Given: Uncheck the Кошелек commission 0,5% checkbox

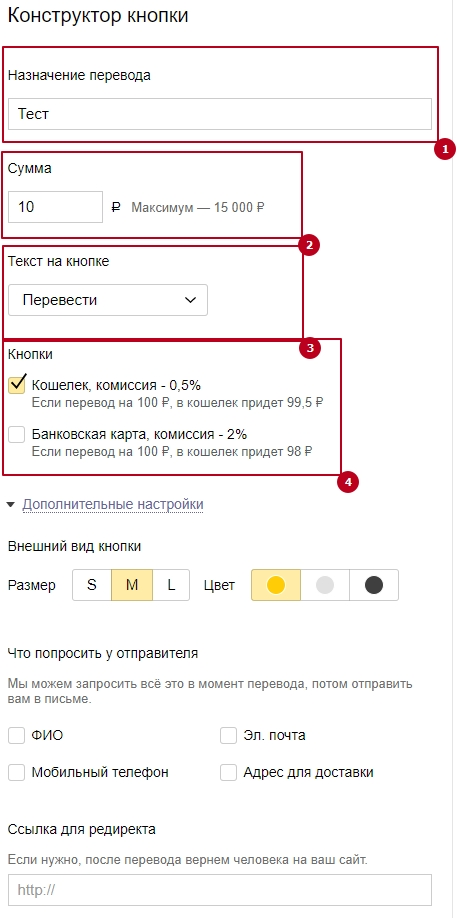Looking at the screenshot, I should pos(17,385).
